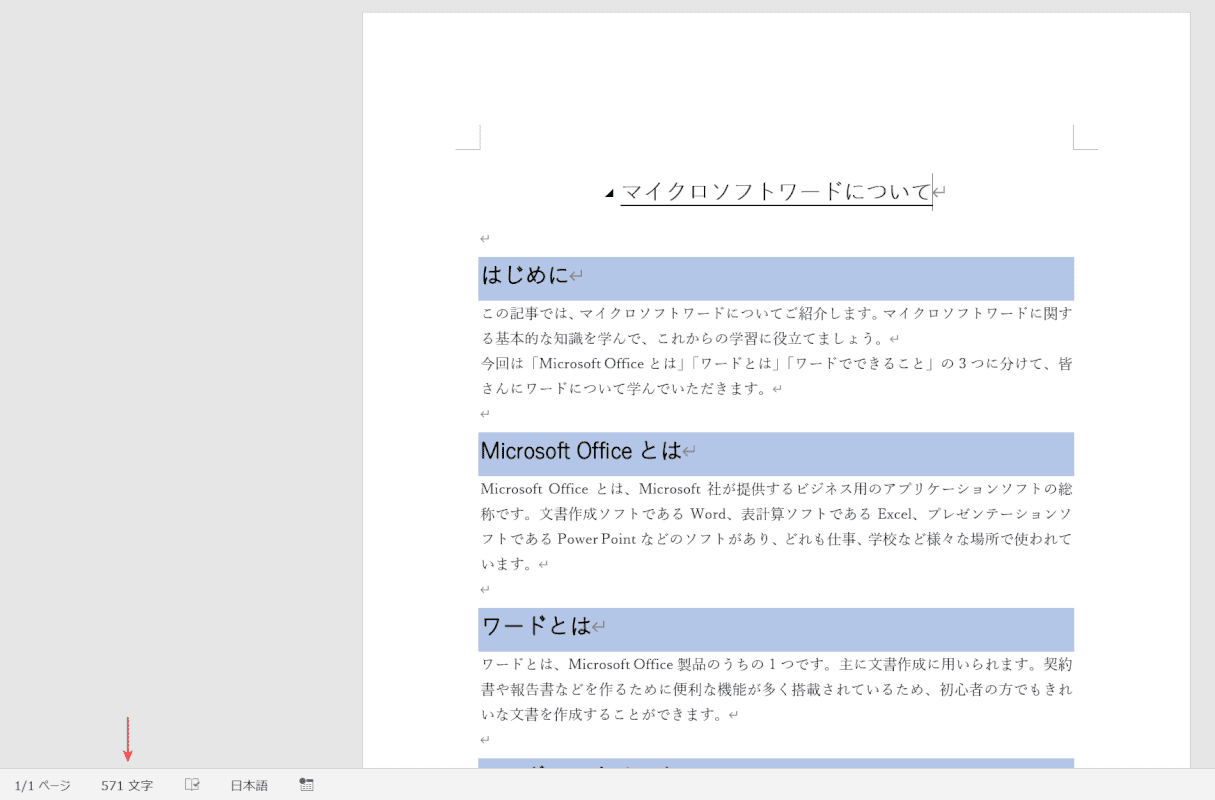Screen dimensions: 1215x800
Task: Click the line starting 今回は「Microsoft Office とは」
Action: (x=776, y=364)
